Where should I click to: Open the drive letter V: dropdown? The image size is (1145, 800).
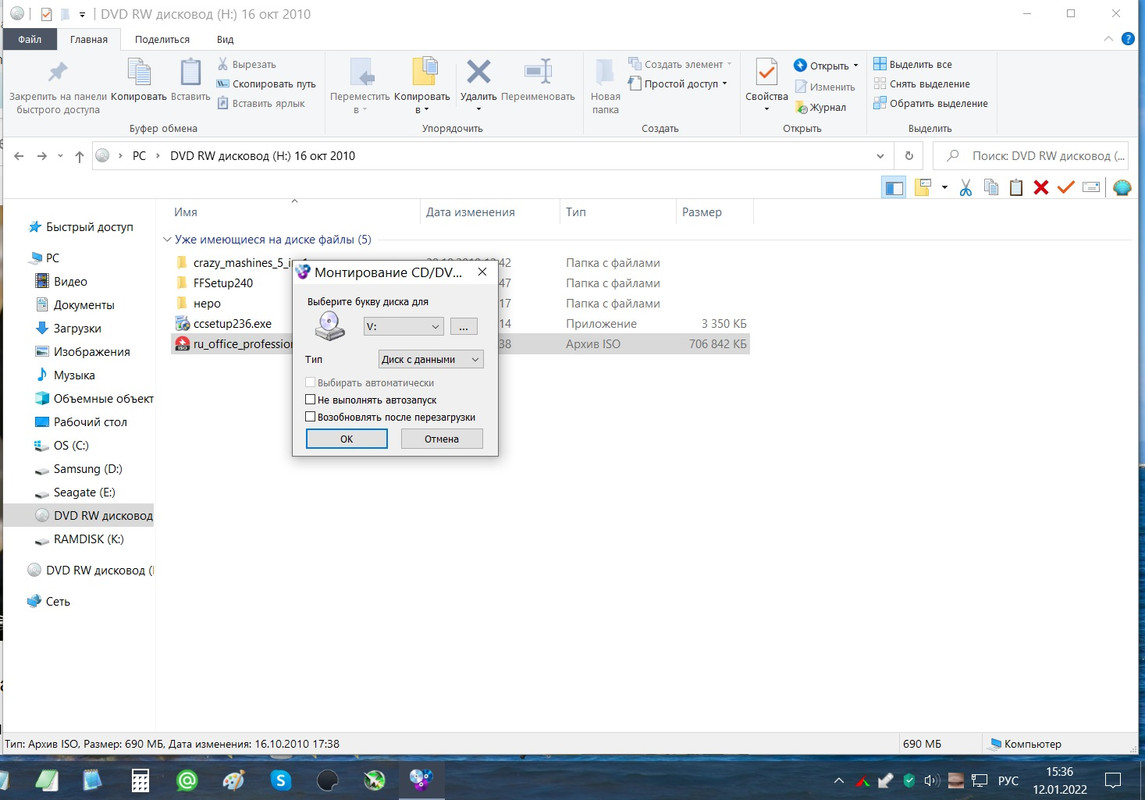coord(404,326)
